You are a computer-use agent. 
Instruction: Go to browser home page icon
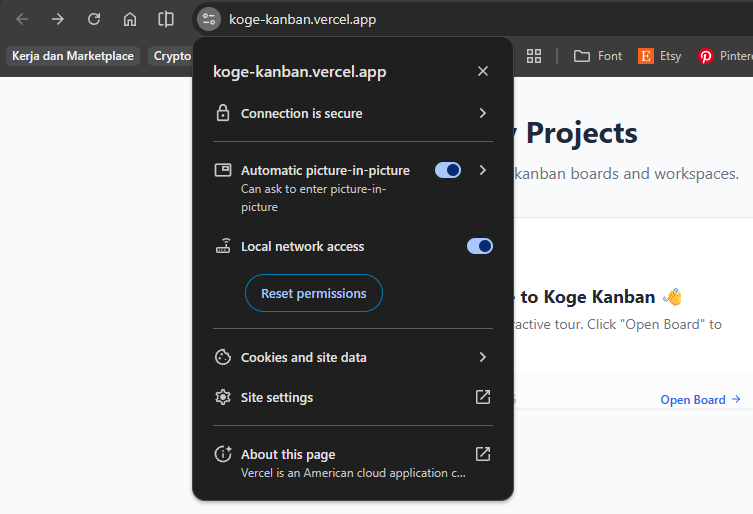[130, 19]
